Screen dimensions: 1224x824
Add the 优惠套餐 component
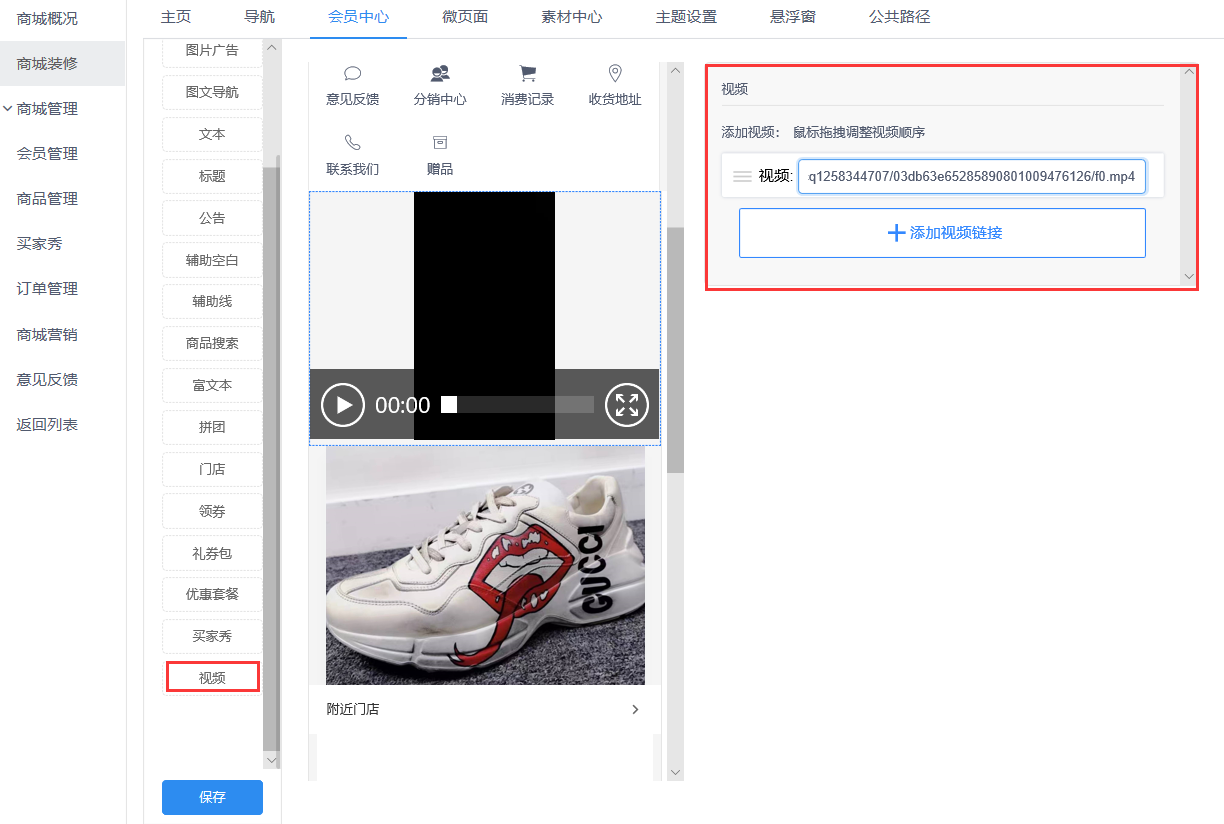coord(212,594)
